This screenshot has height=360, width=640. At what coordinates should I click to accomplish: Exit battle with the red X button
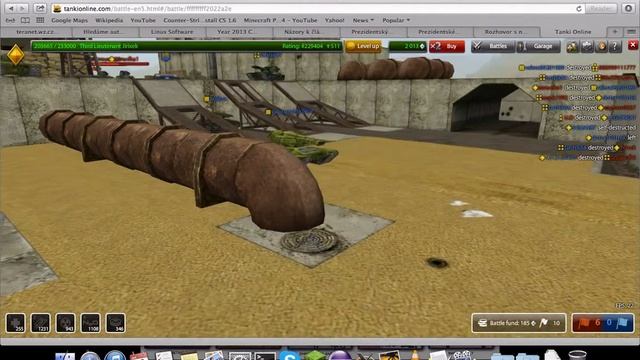pos(633,45)
